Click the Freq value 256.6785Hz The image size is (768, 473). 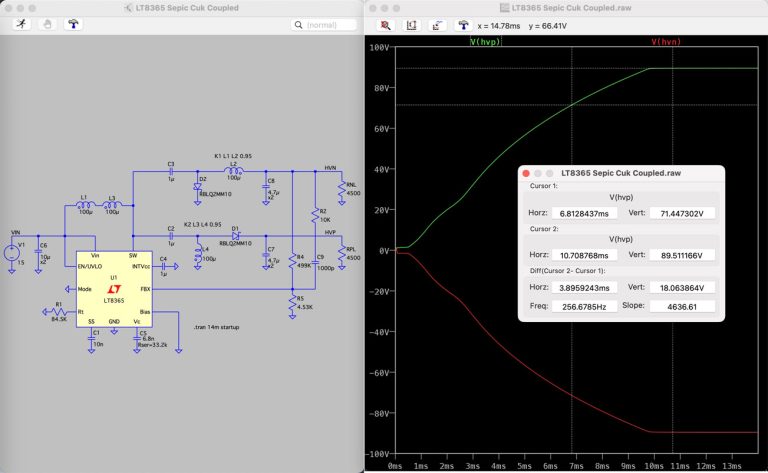[x=584, y=307]
